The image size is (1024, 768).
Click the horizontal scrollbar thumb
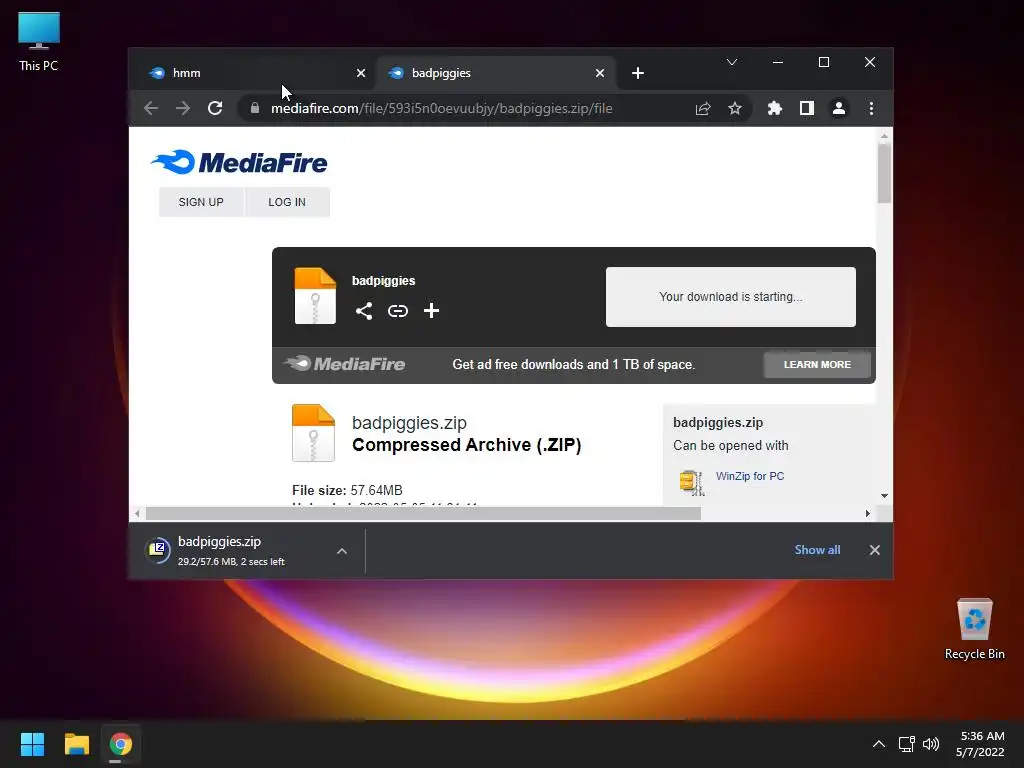pos(423,514)
